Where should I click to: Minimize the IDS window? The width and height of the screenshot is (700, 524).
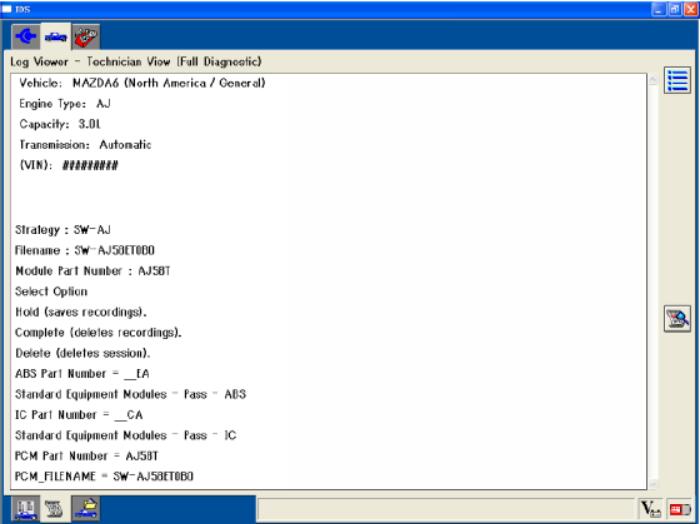pyautogui.click(x=658, y=9)
